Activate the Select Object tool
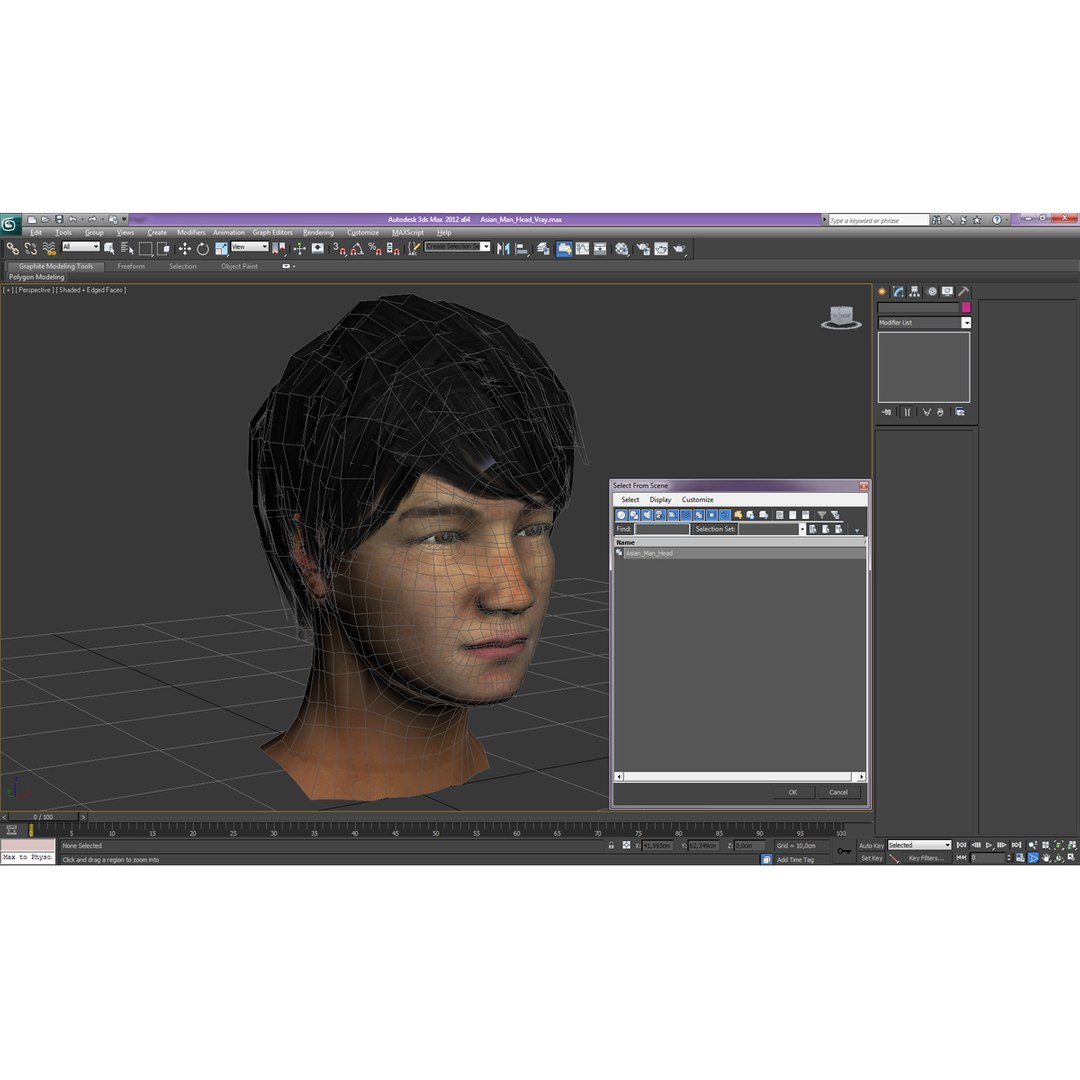This screenshot has height=1080, width=1080. pos(109,249)
